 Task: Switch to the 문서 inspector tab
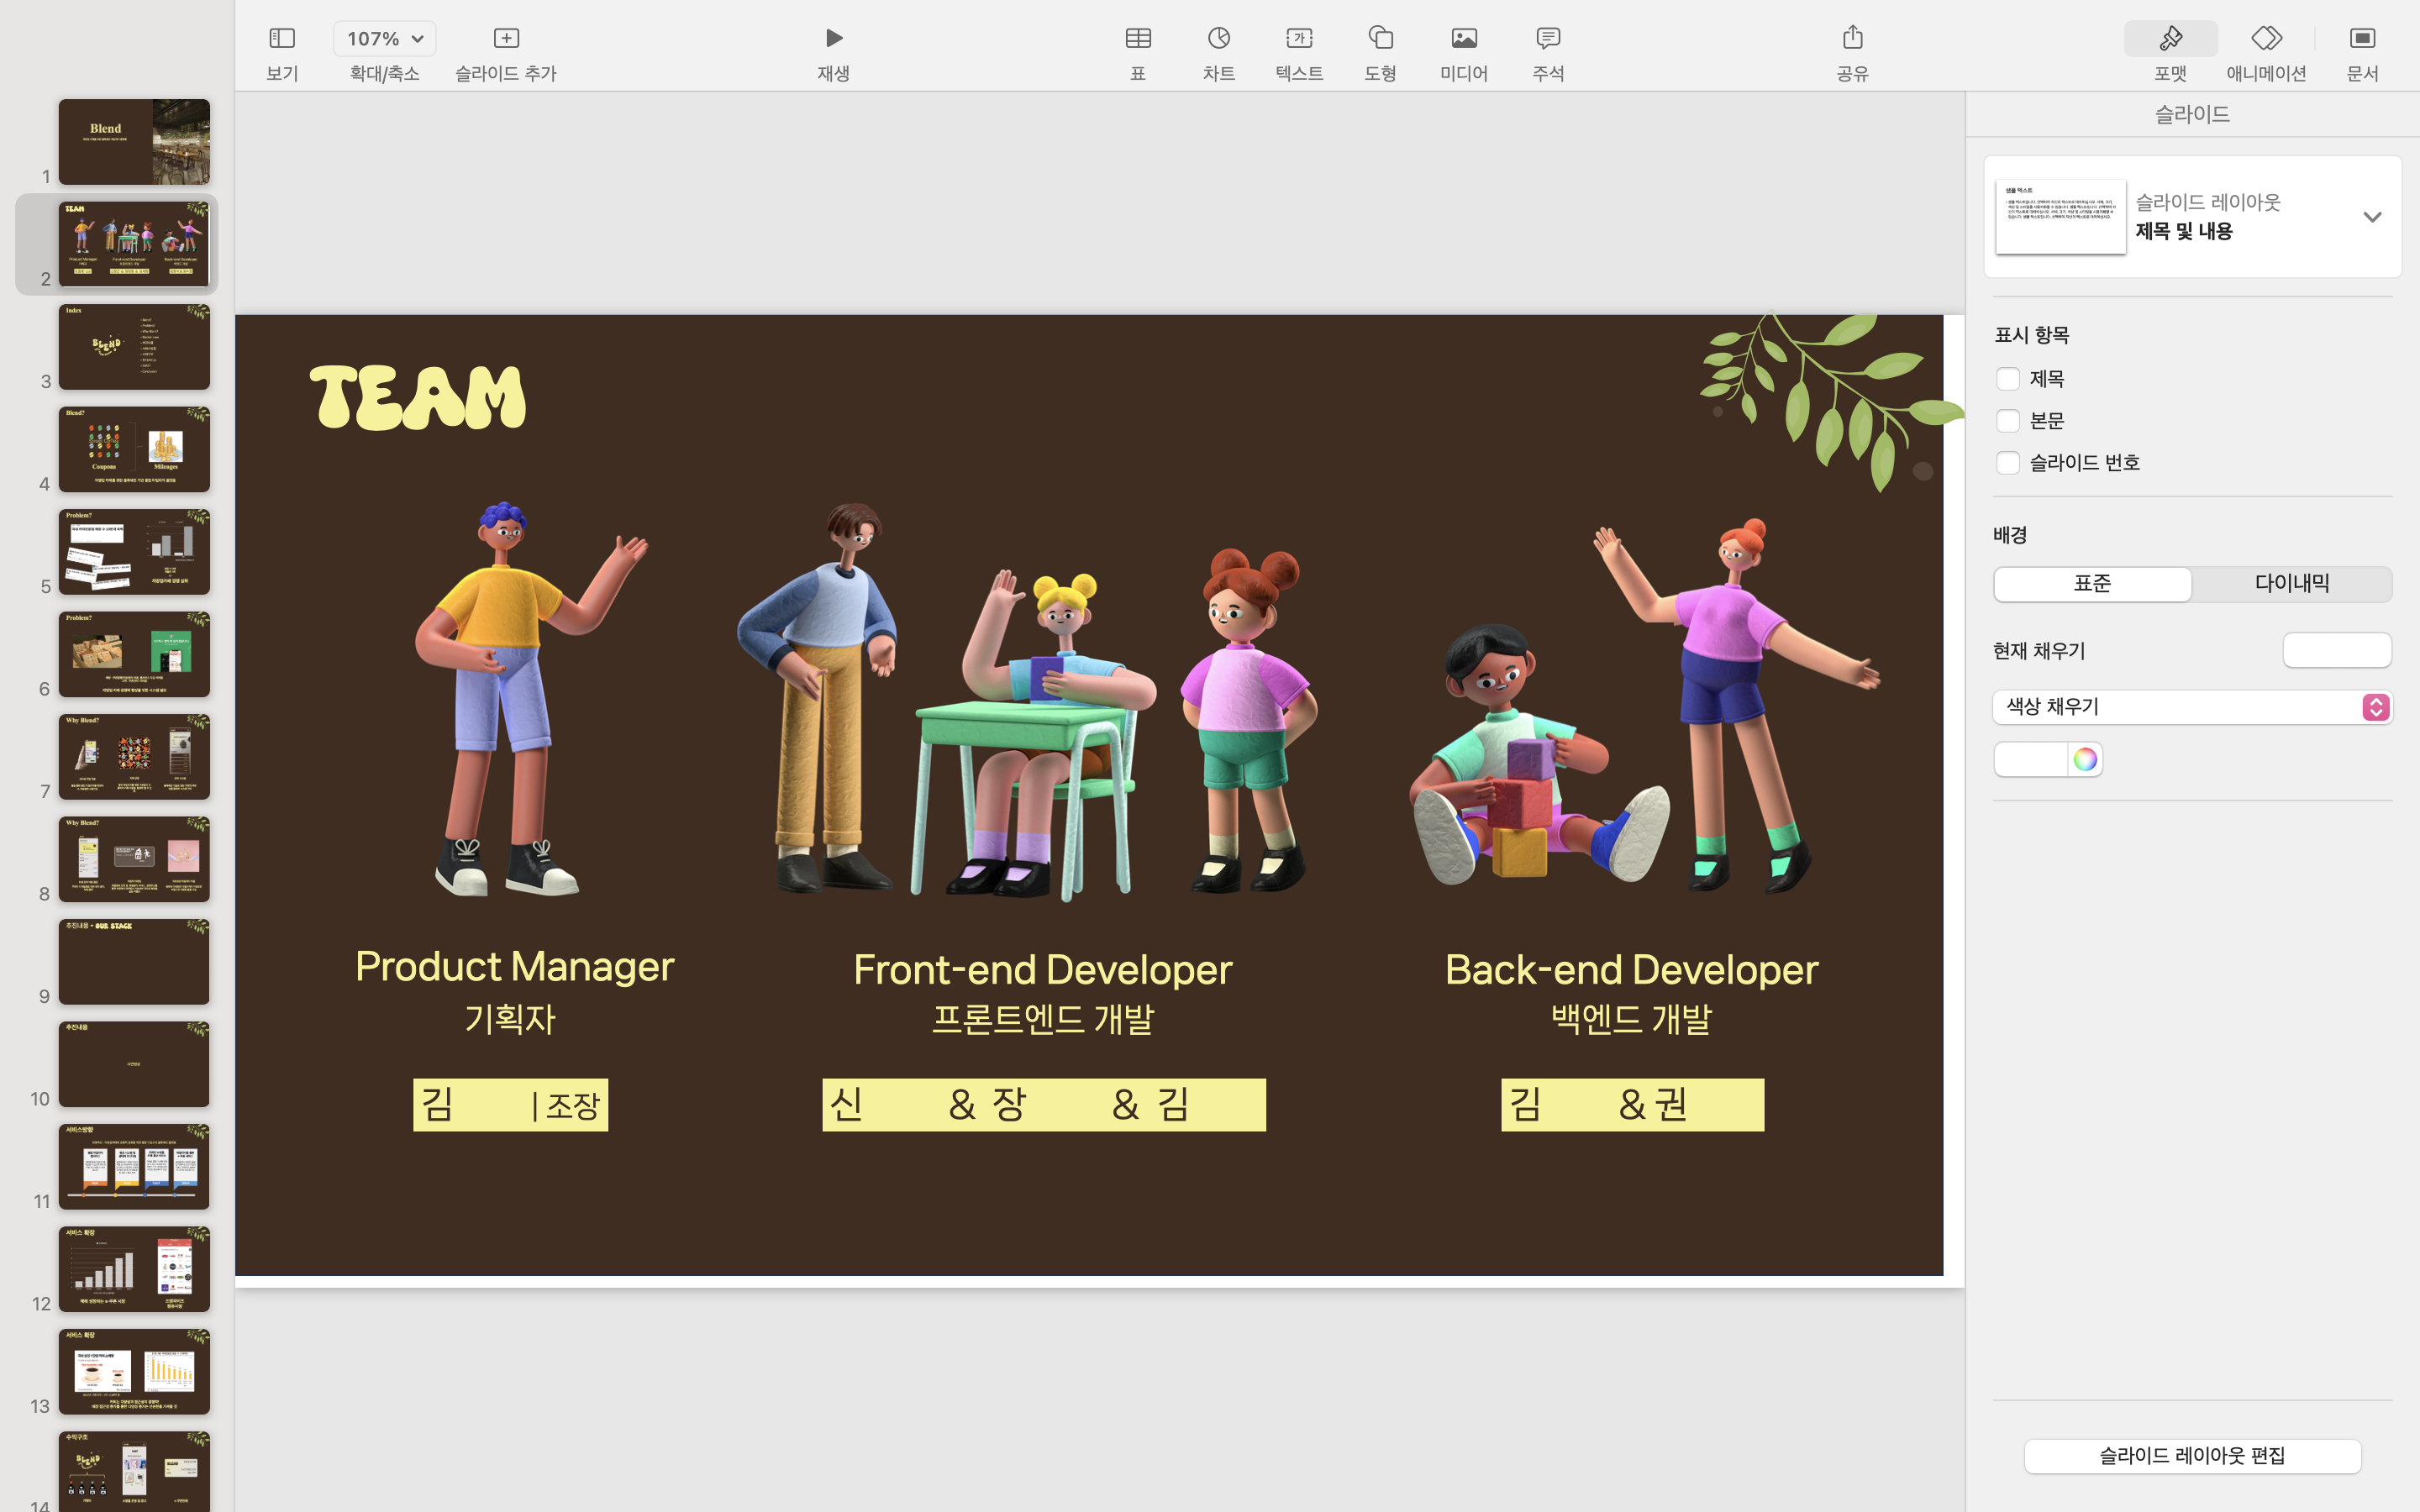[2362, 38]
